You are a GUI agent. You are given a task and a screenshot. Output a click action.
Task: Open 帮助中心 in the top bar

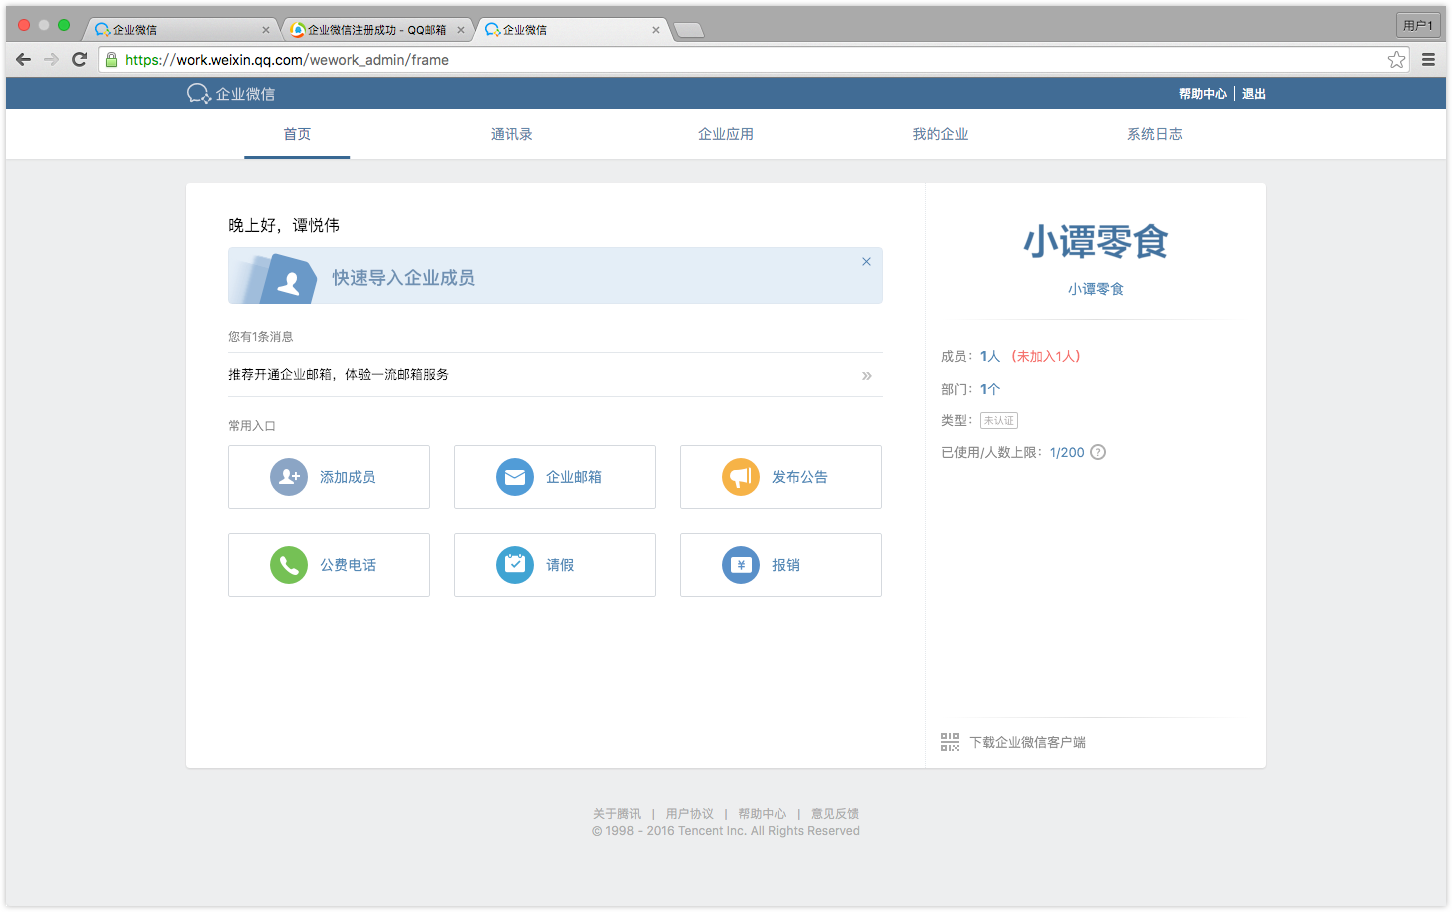click(x=1202, y=93)
